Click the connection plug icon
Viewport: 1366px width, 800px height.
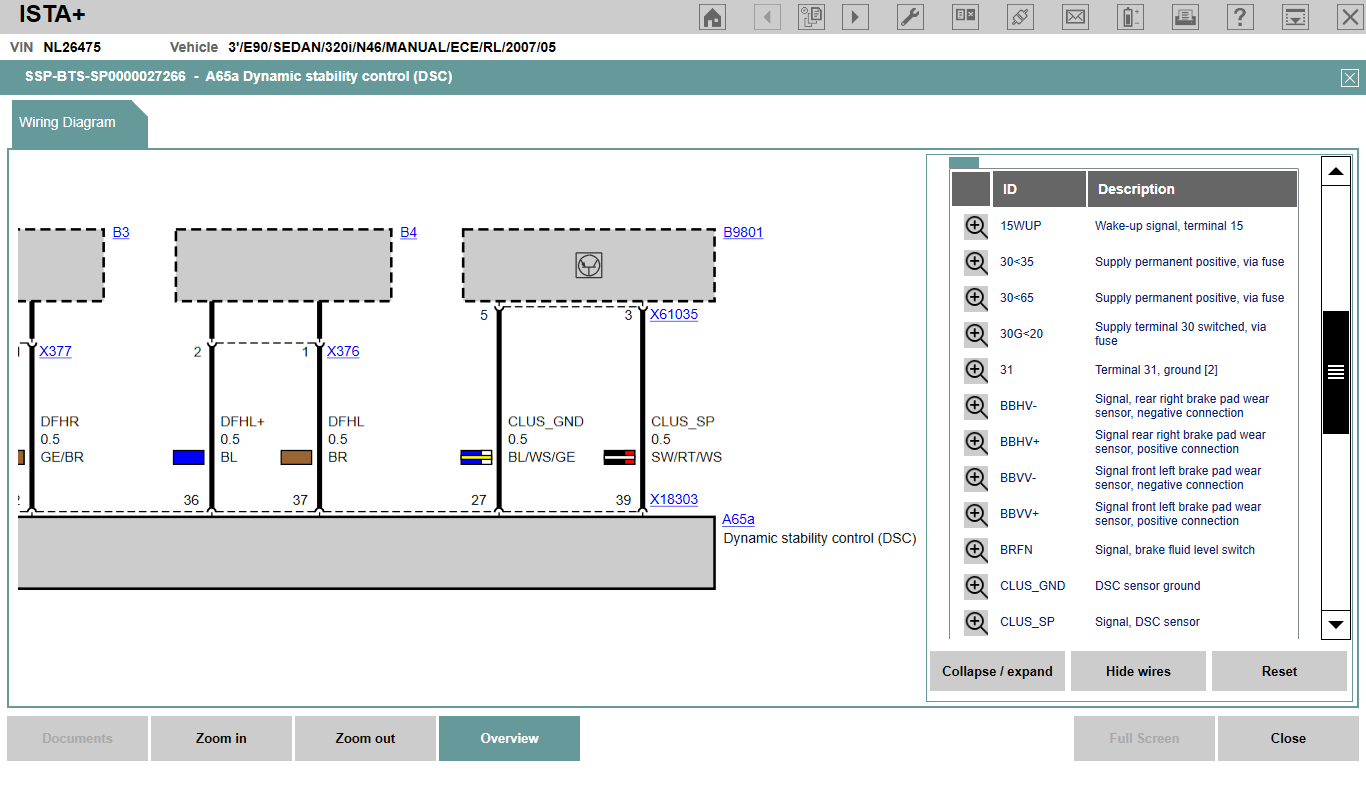(x=1020, y=17)
